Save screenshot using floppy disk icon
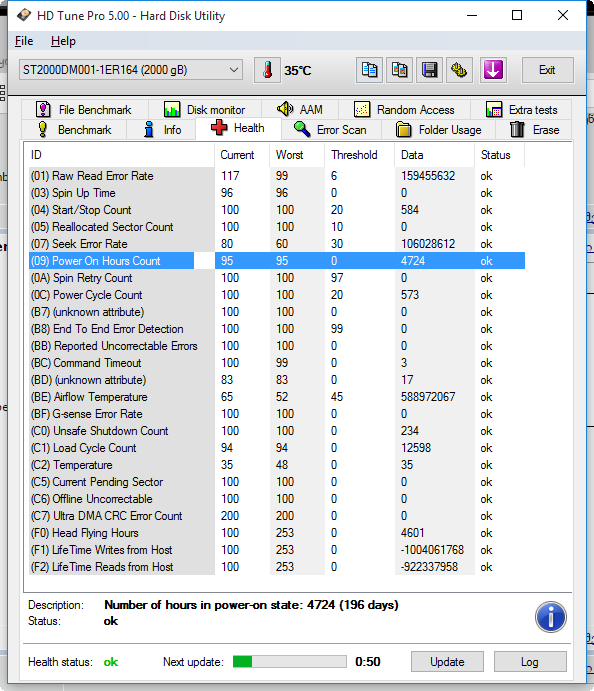Viewport: 594px width, 691px height. 429,70
